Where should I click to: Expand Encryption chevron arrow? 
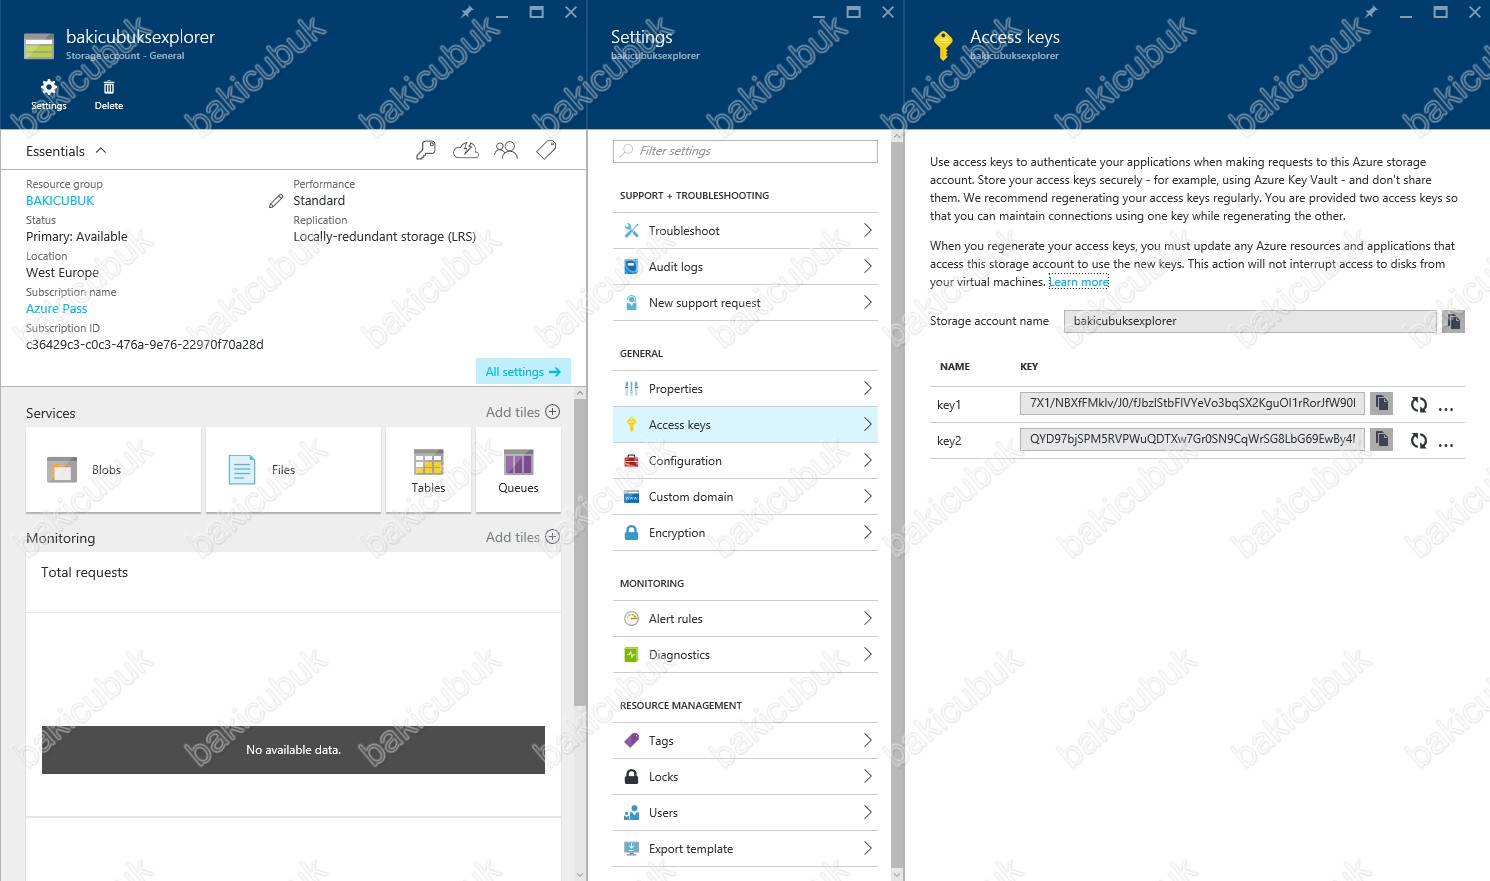point(867,532)
